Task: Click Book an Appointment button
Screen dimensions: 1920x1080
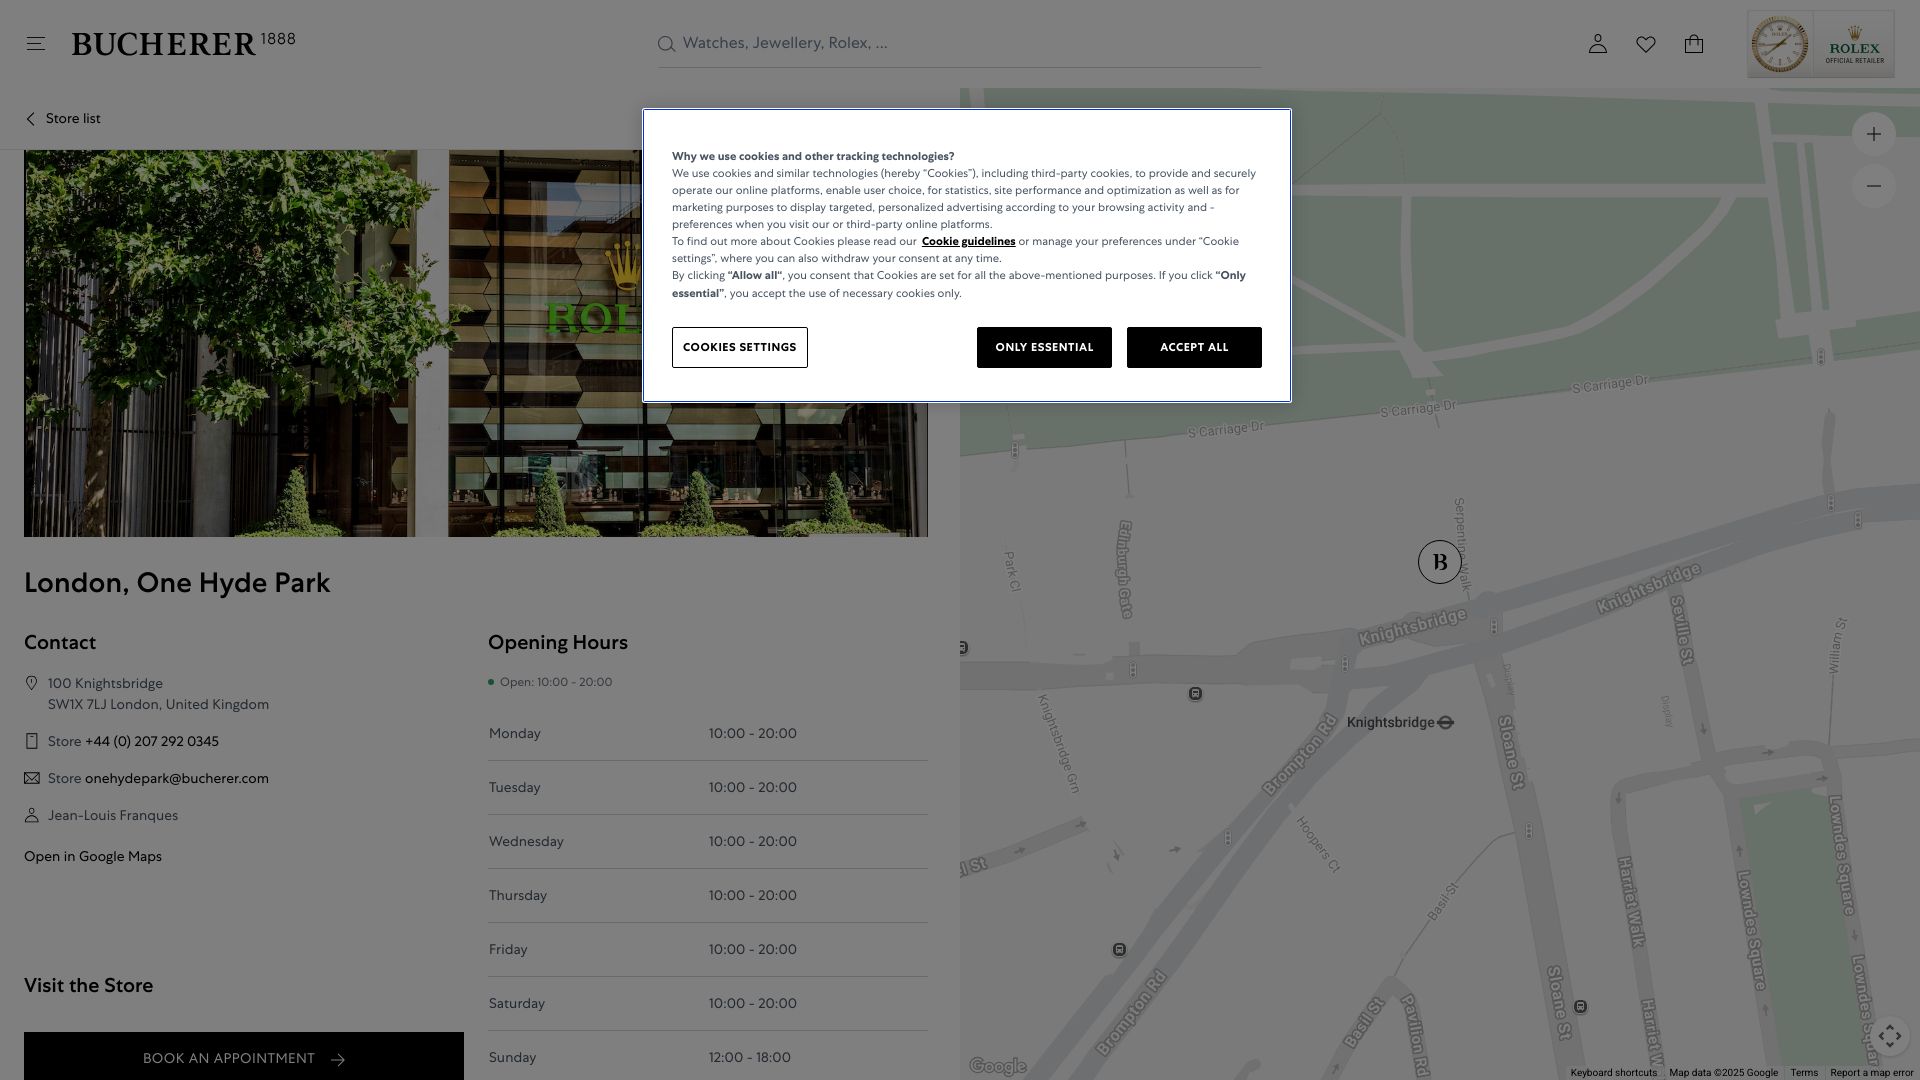Action: click(244, 1056)
